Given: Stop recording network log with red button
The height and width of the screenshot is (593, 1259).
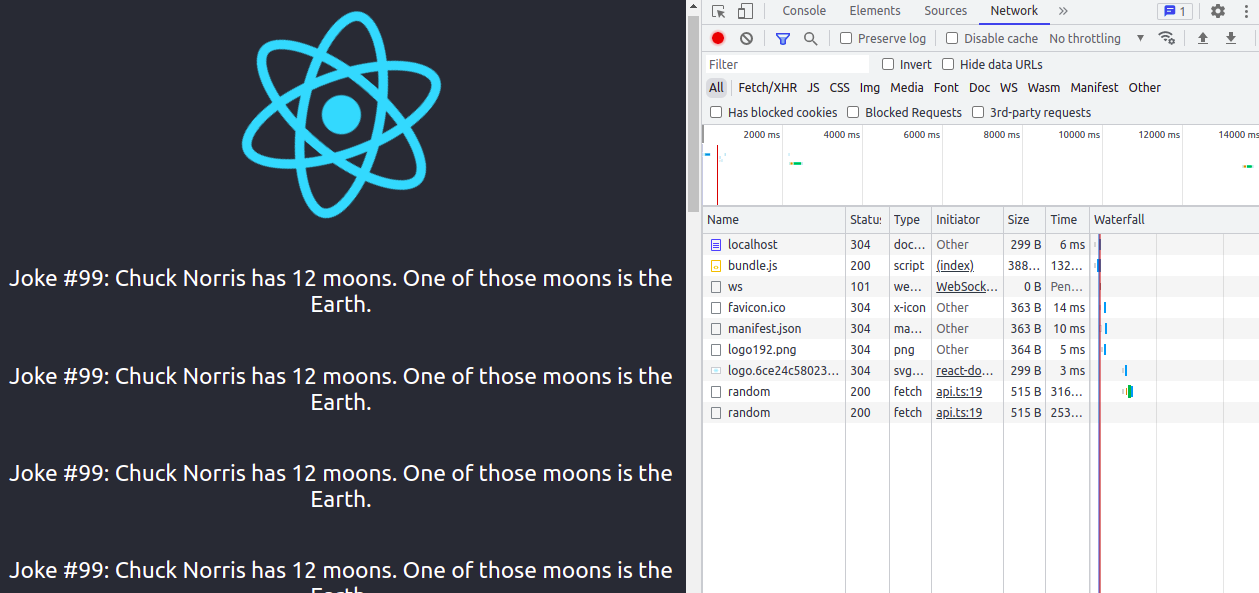Looking at the screenshot, I should [718, 38].
